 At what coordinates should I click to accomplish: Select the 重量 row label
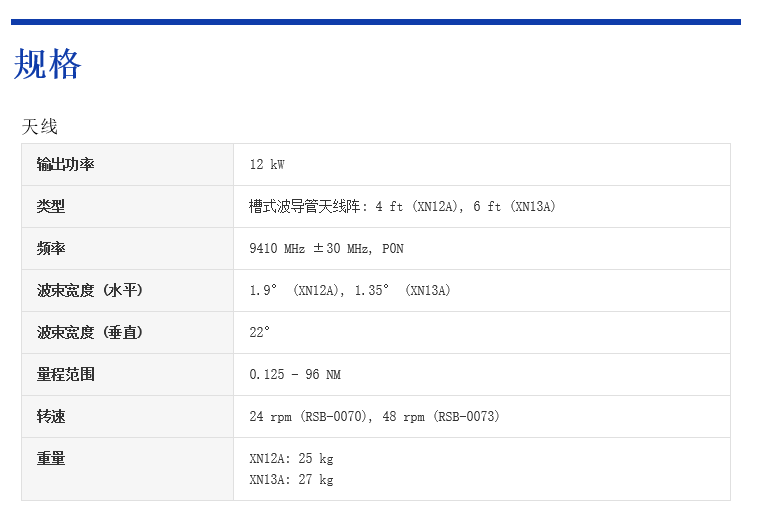point(51,459)
